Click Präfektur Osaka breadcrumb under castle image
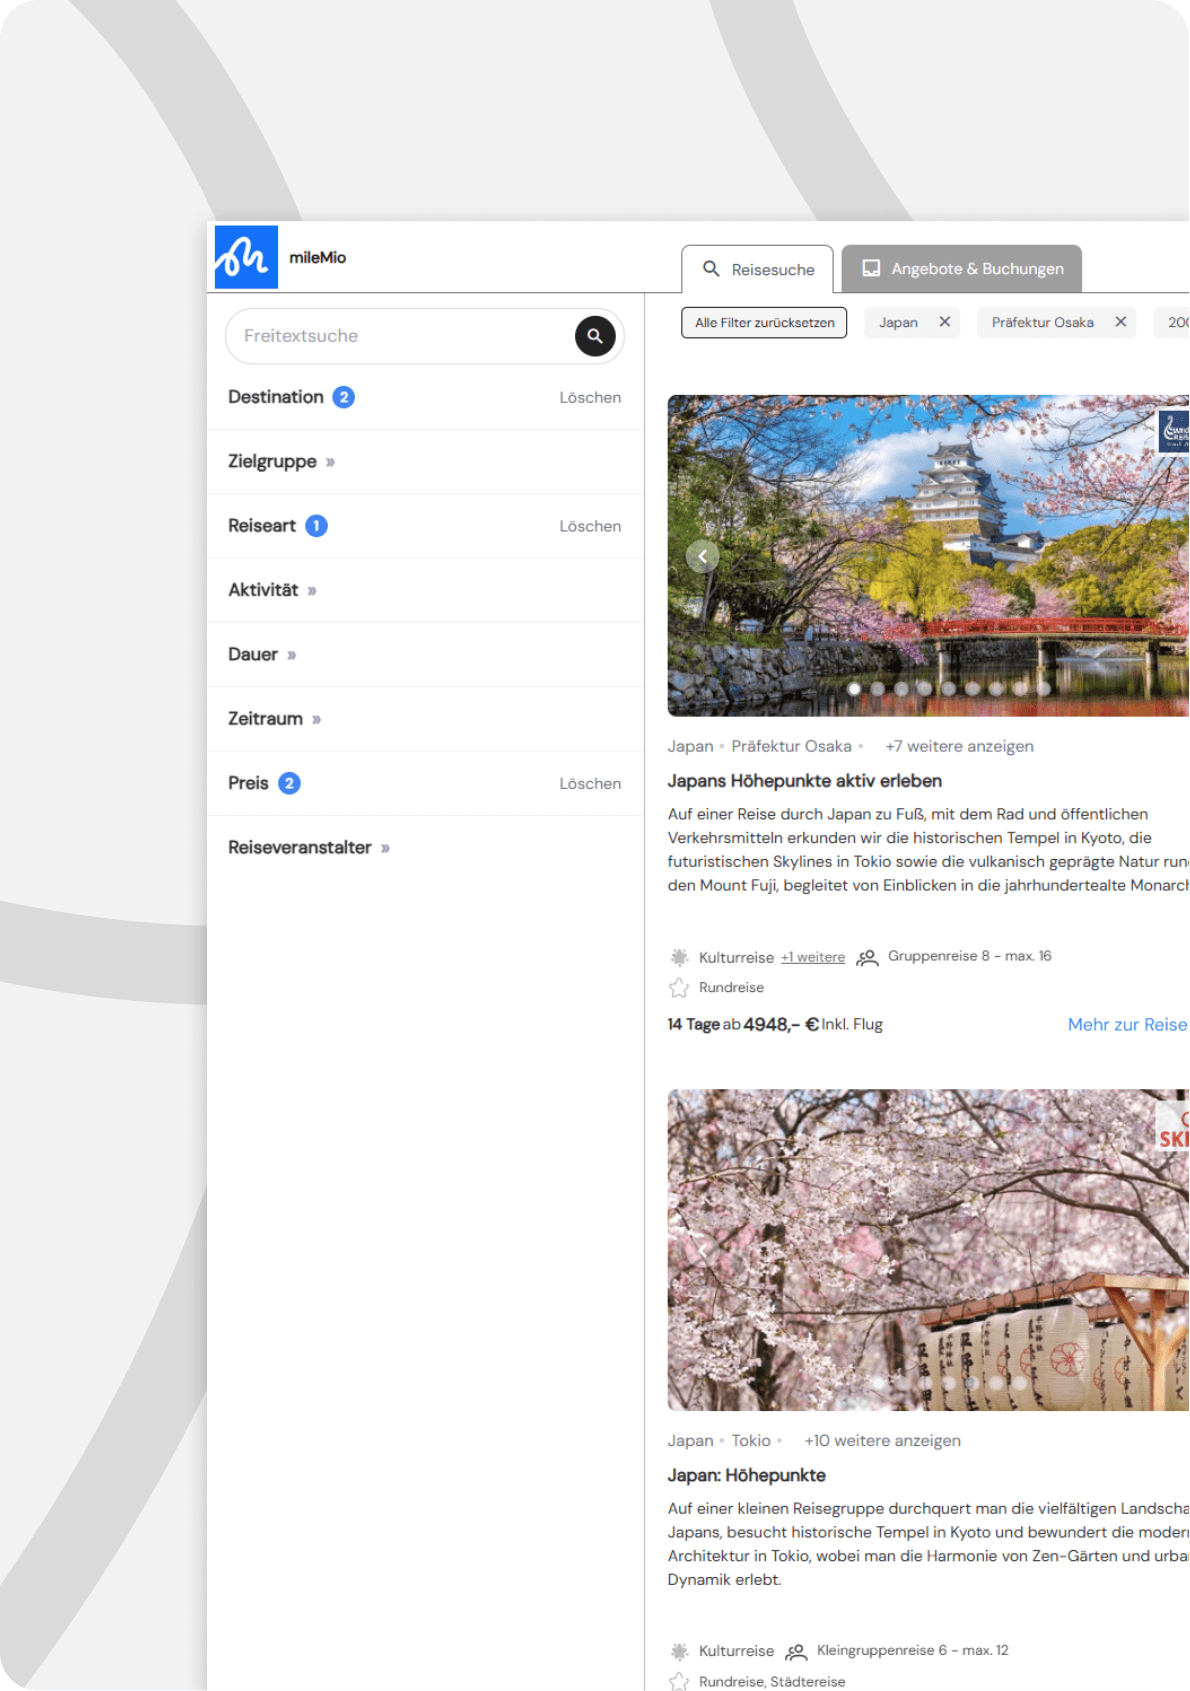 [791, 746]
